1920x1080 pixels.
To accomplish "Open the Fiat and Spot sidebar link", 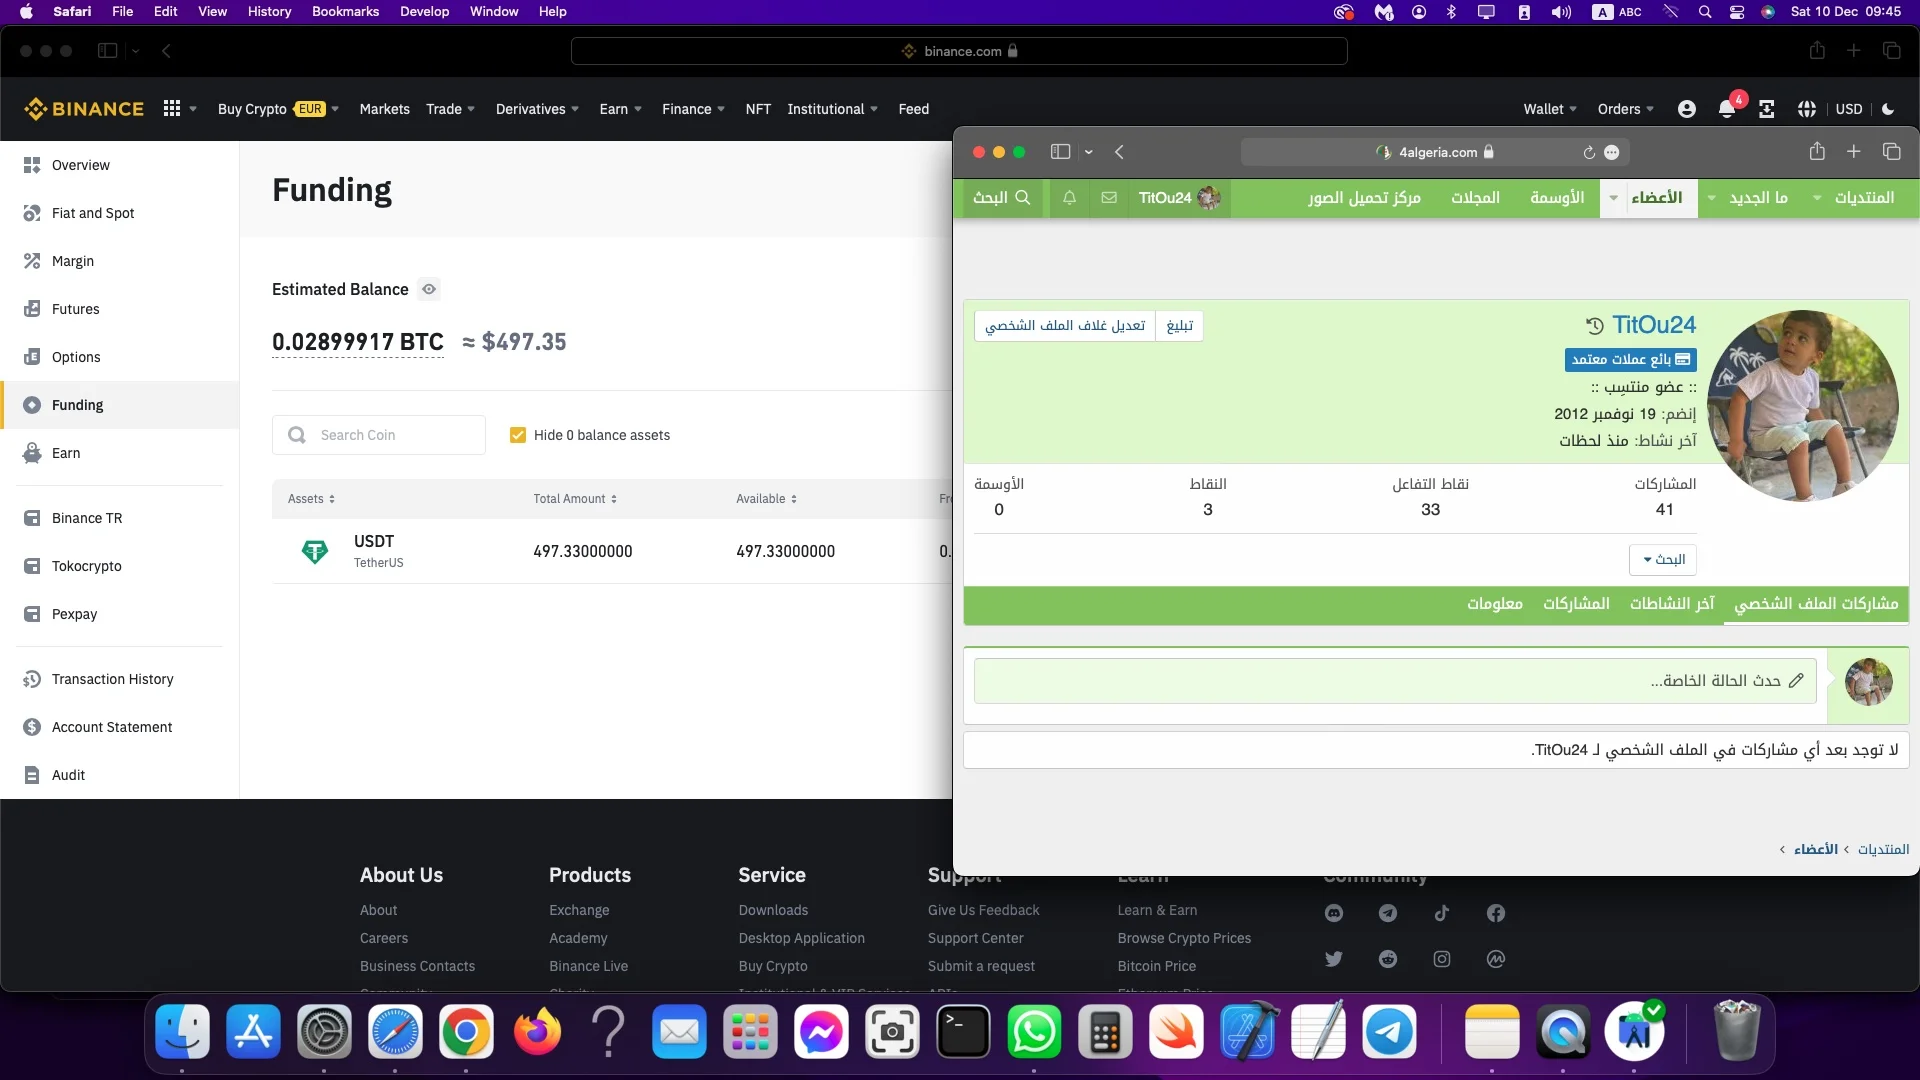I will (92, 213).
